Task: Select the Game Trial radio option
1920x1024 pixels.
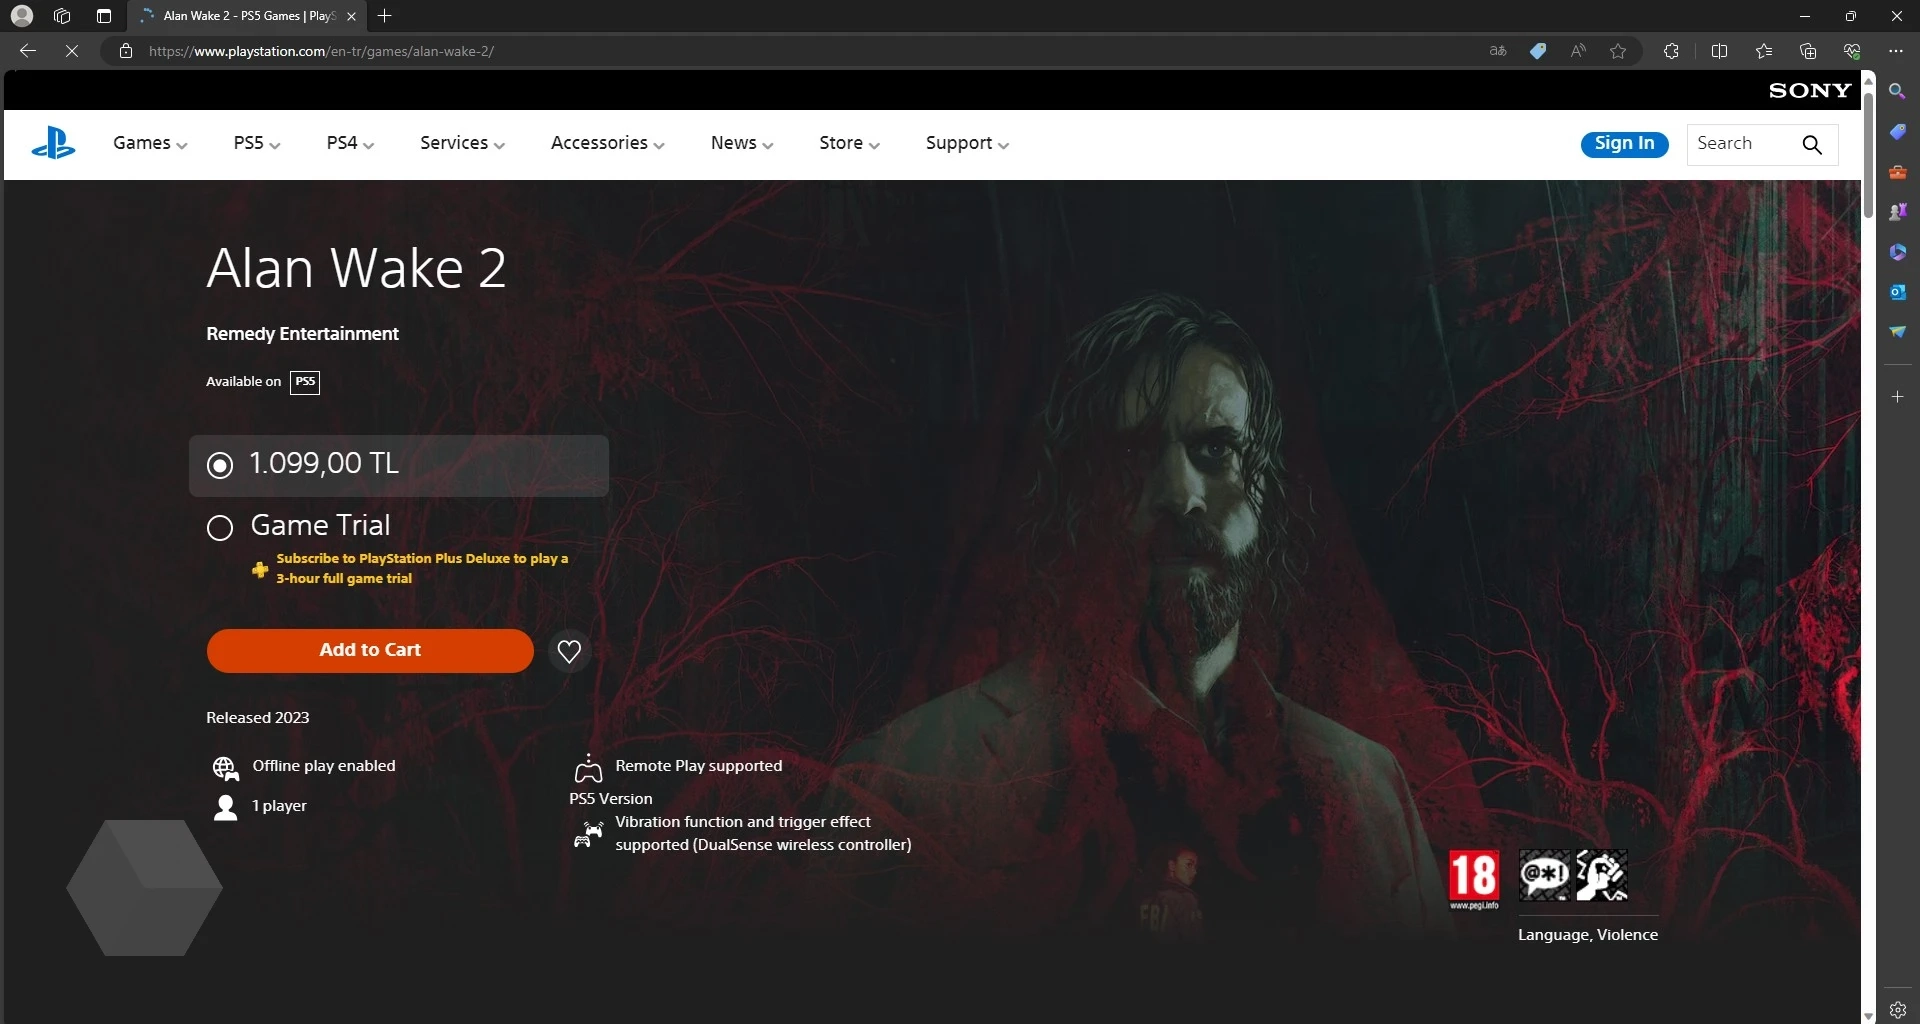Action: [x=220, y=527]
